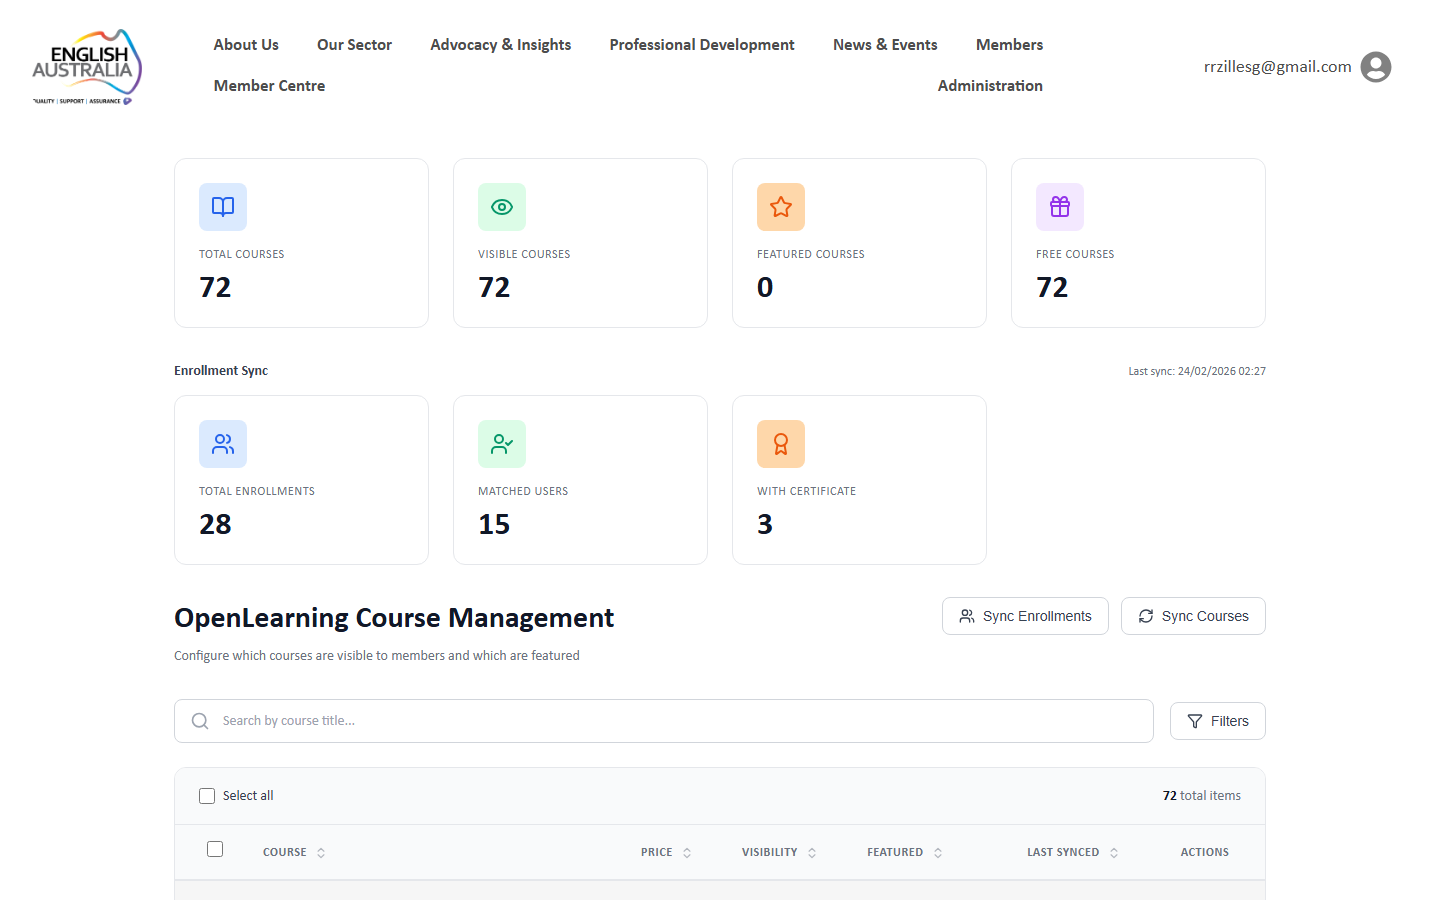Click the 72 total items count

pos(1201,796)
